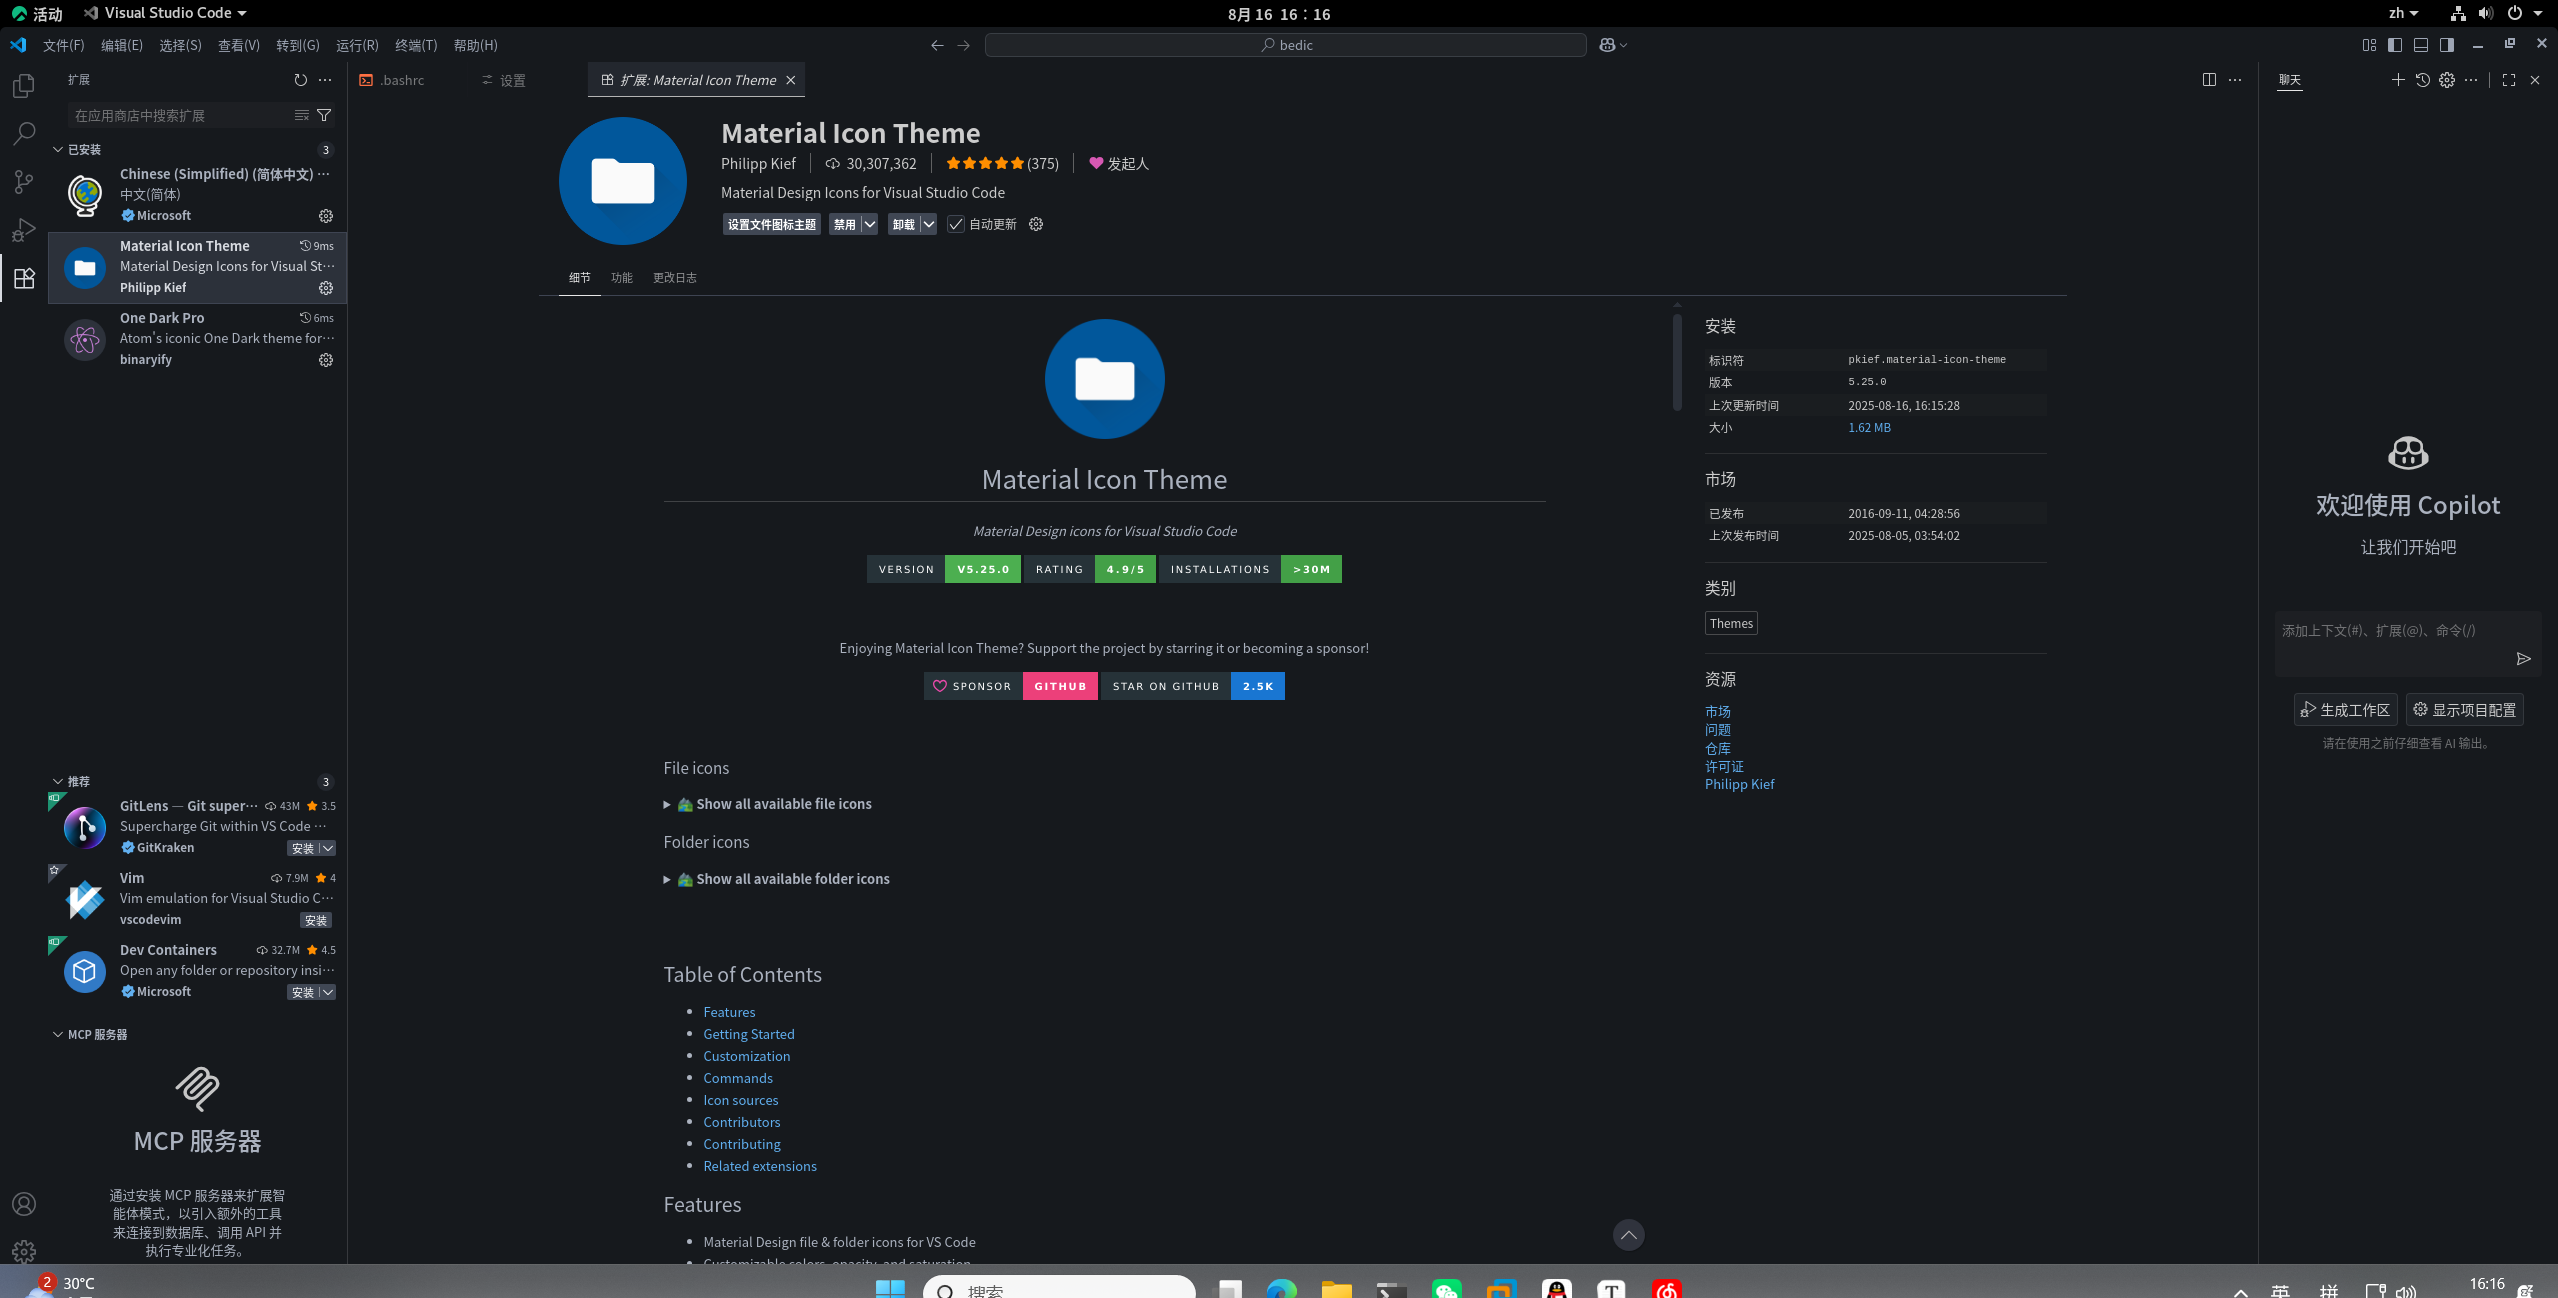Click the extension search input field
Viewport: 2558px width, 1298px height.
pos(180,115)
